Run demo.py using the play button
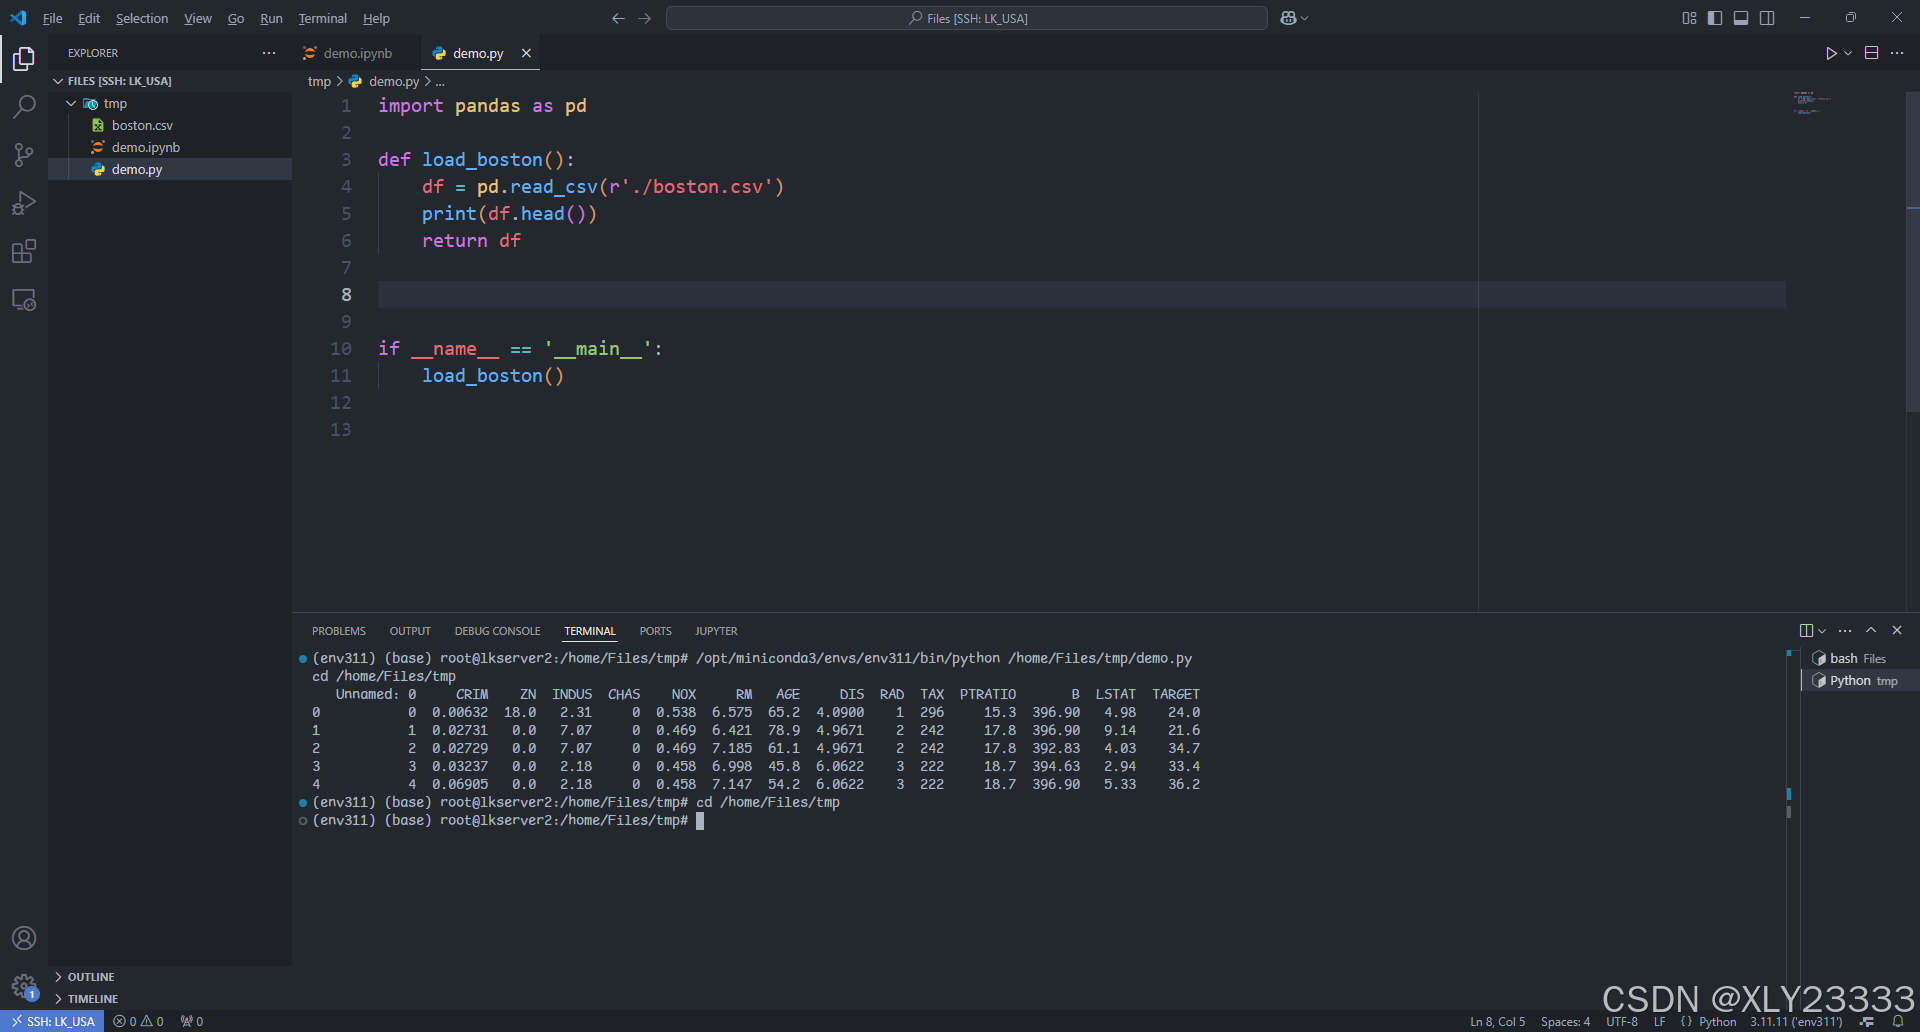This screenshot has height=1032, width=1920. click(x=1830, y=53)
